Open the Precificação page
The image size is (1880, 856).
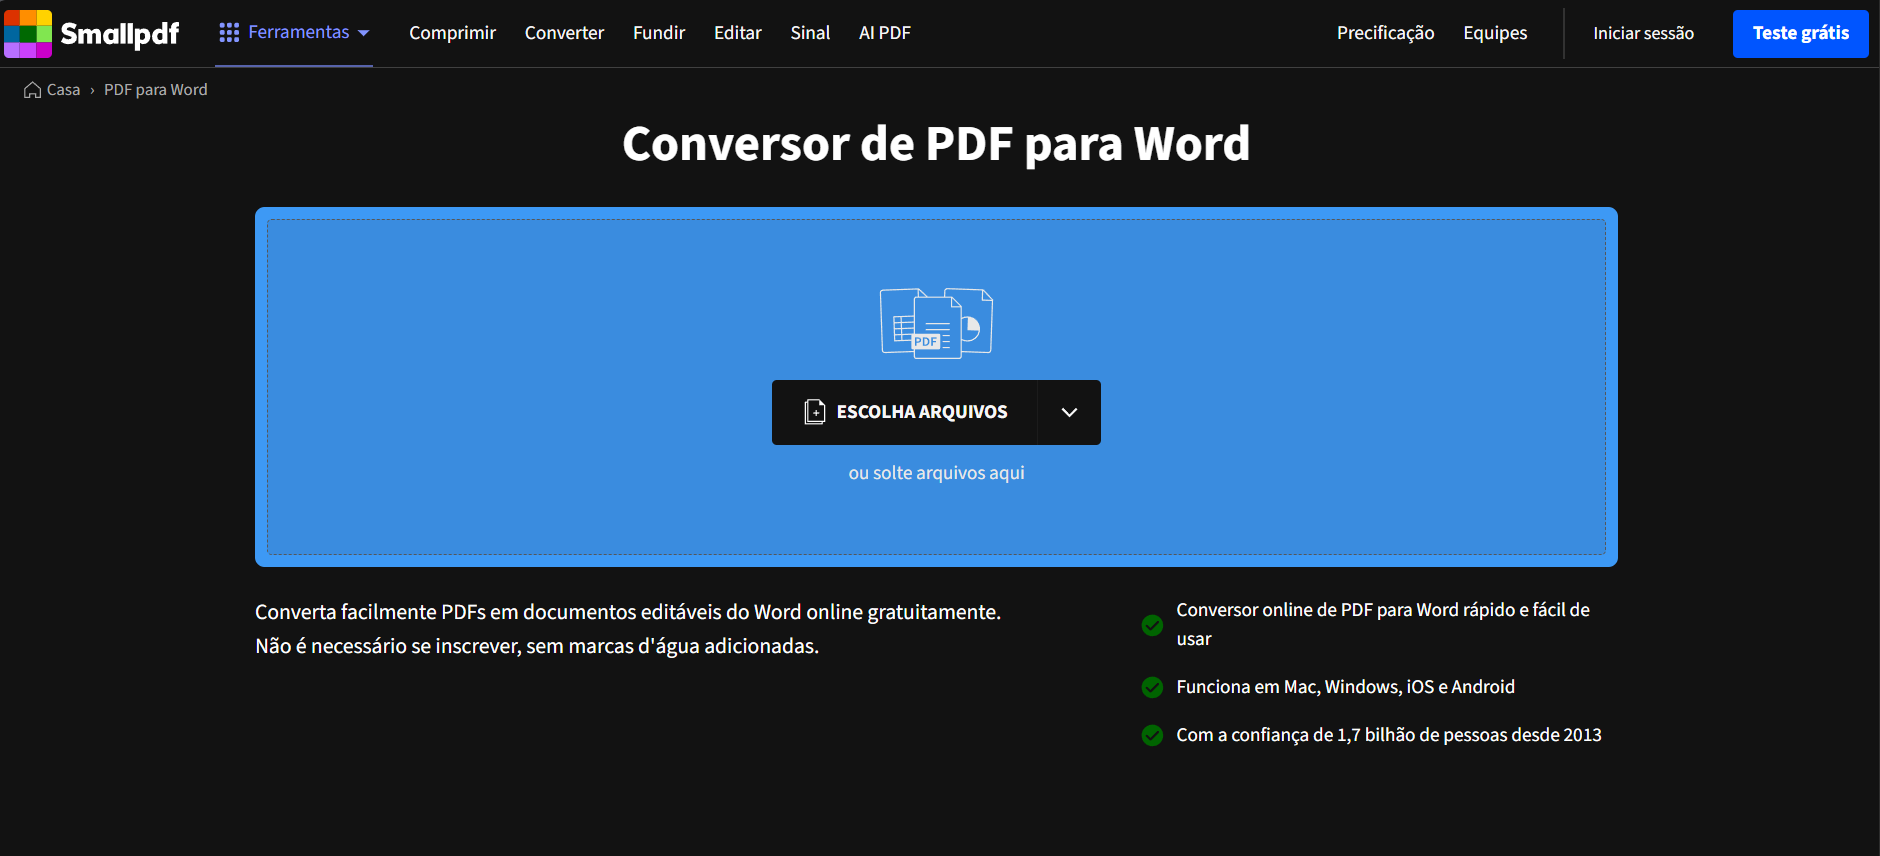1385,33
